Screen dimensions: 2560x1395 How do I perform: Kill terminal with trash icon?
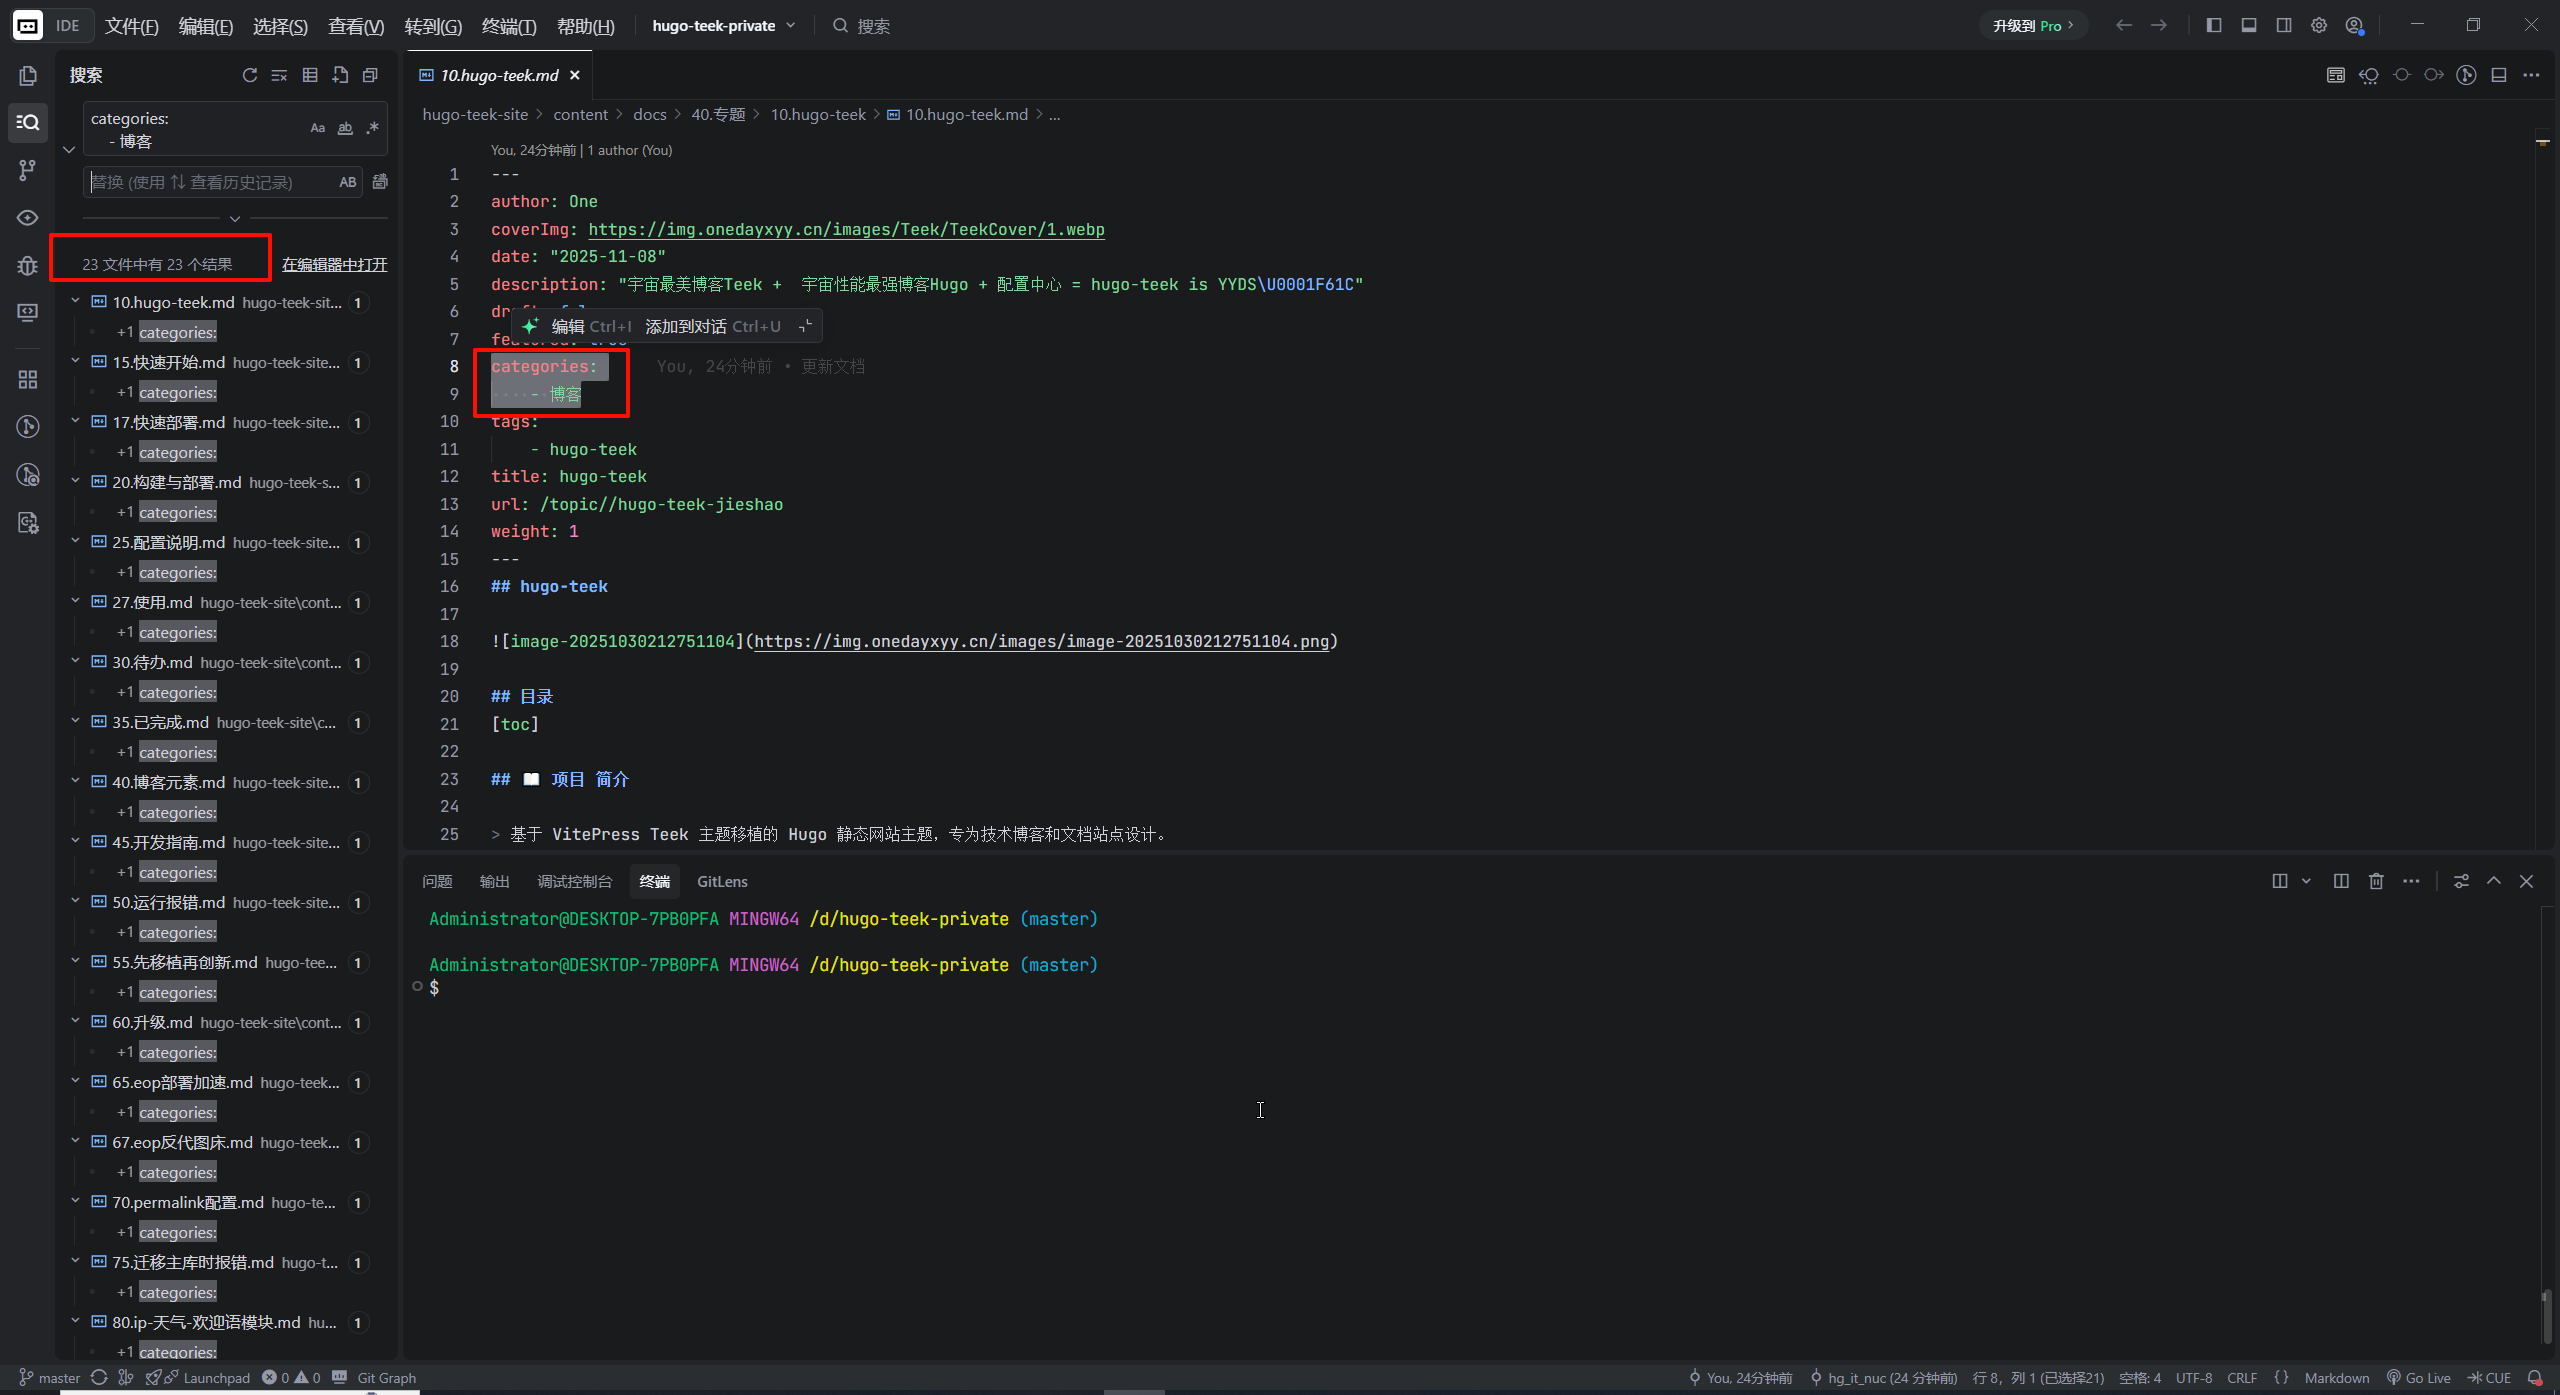(x=2376, y=881)
